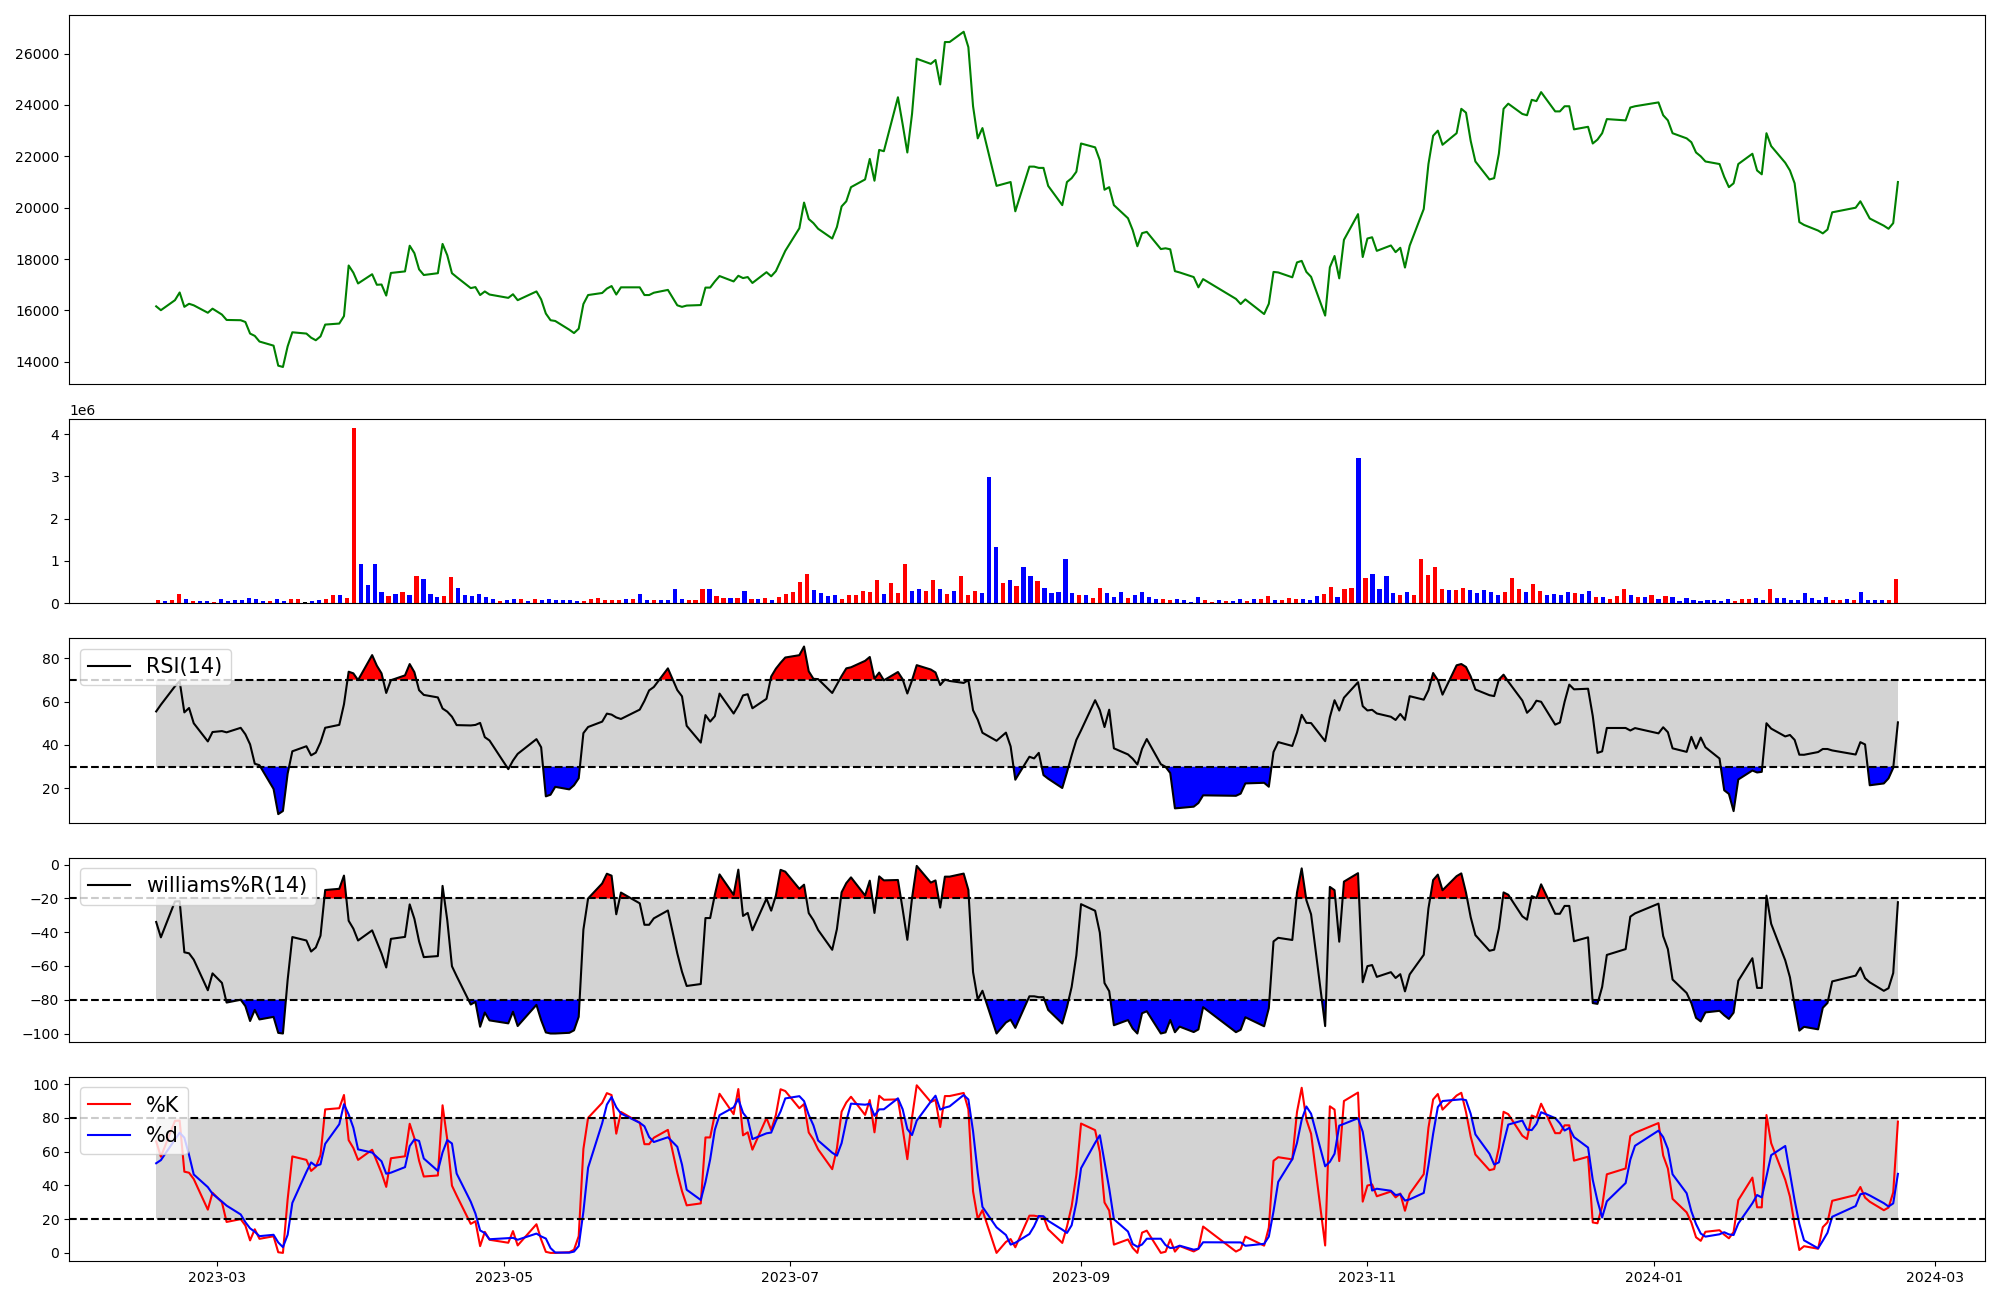Image resolution: width=2000 pixels, height=1300 pixels.
Task: Click the 2023-05 date tick label
Action: pyautogui.click(x=504, y=1277)
